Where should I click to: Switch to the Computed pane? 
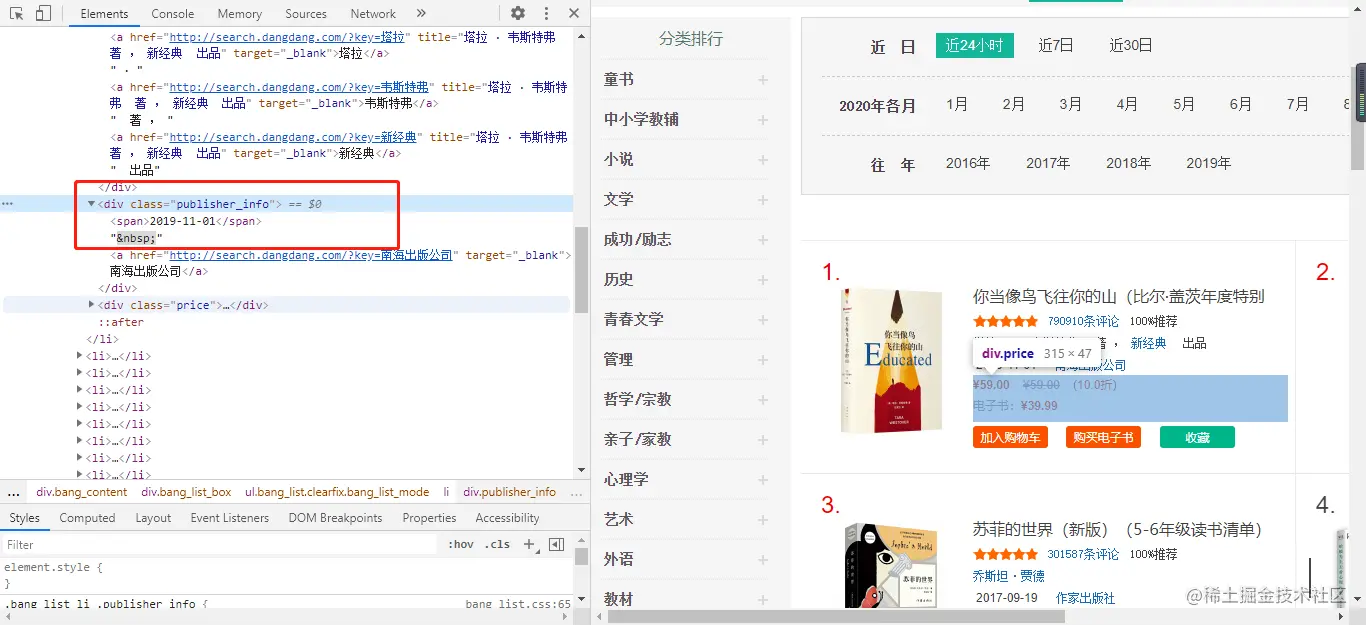(x=87, y=518)
